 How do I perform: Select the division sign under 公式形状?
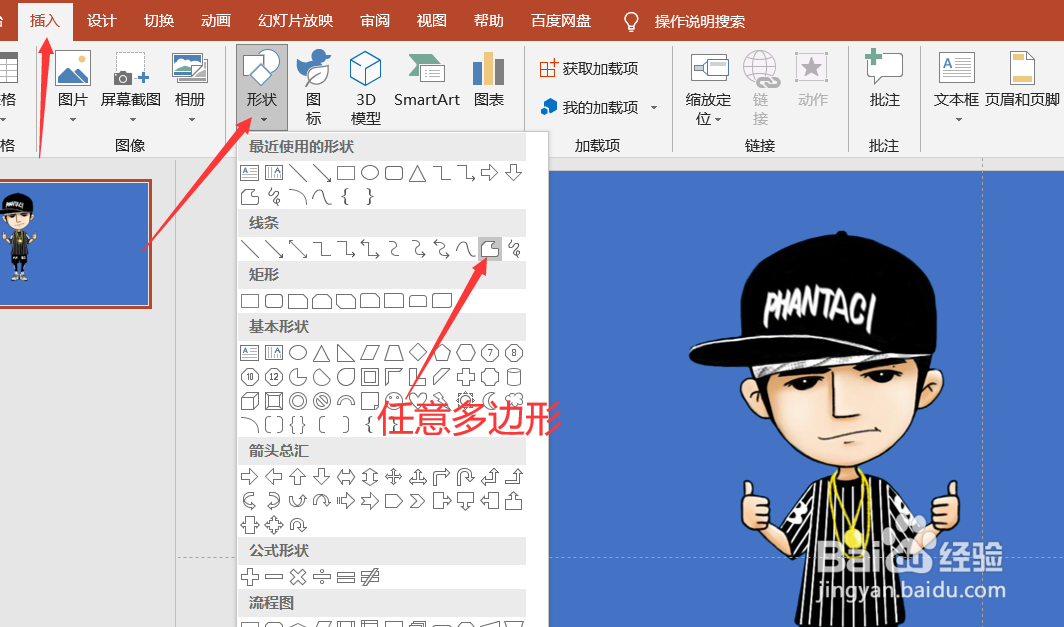click(322, 577)
